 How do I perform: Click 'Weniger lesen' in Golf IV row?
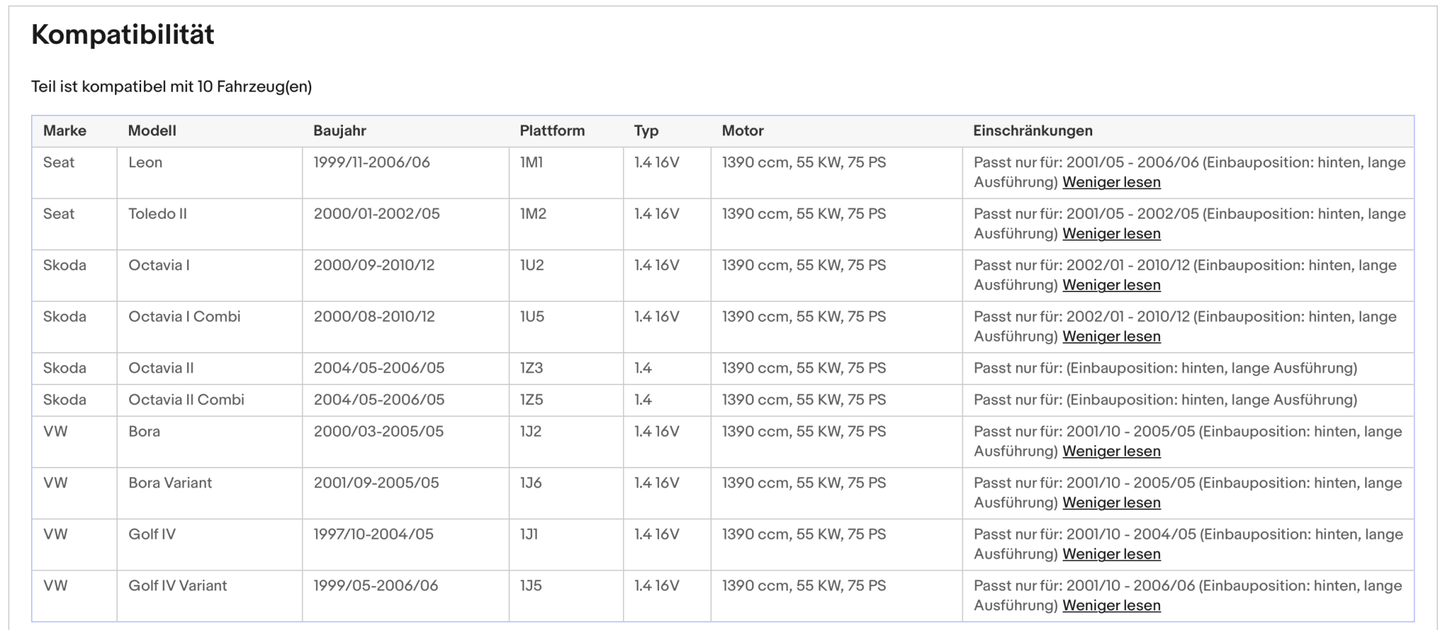pyautogui.click(x=1111, y=554)
